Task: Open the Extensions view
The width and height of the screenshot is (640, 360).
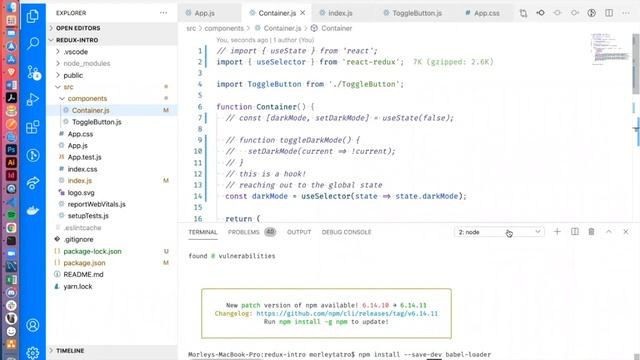Action: pos(33,127)
